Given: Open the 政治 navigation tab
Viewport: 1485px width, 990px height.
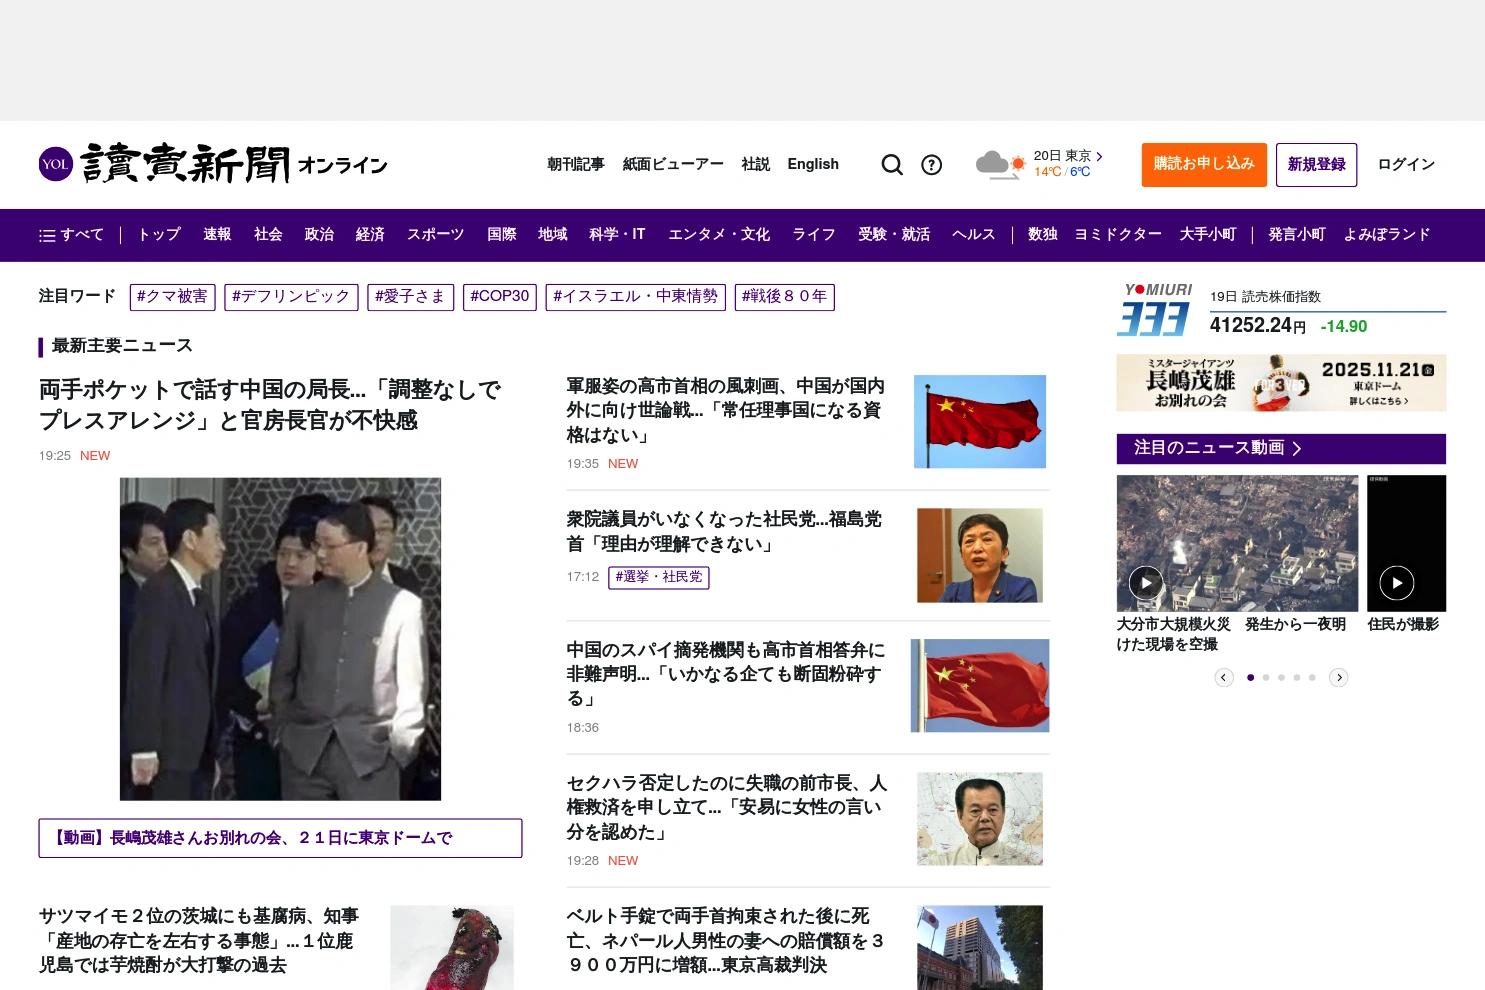Looking at the screenshot, I should [x=319, y=235].
